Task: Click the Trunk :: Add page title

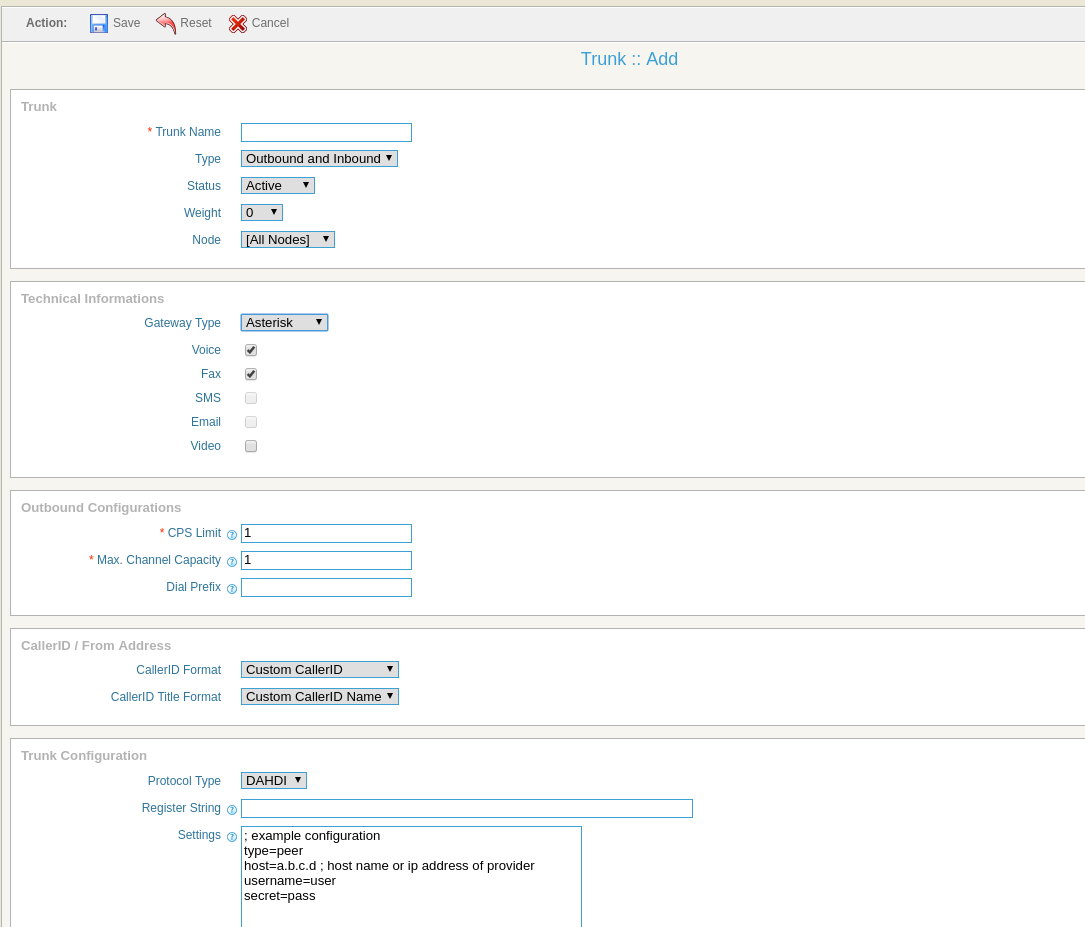Action: (629, 59)
